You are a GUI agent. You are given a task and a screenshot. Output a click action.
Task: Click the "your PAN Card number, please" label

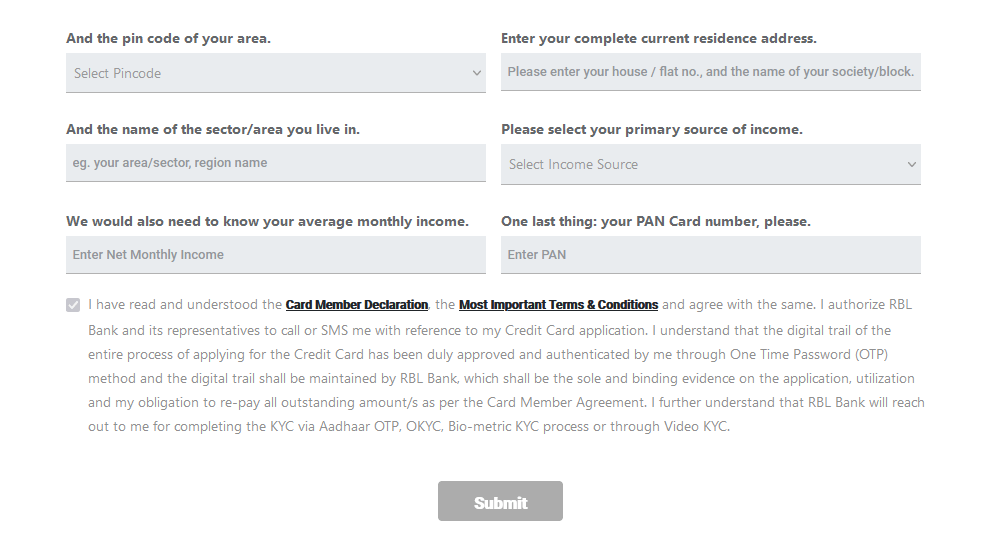coord(656,221)
